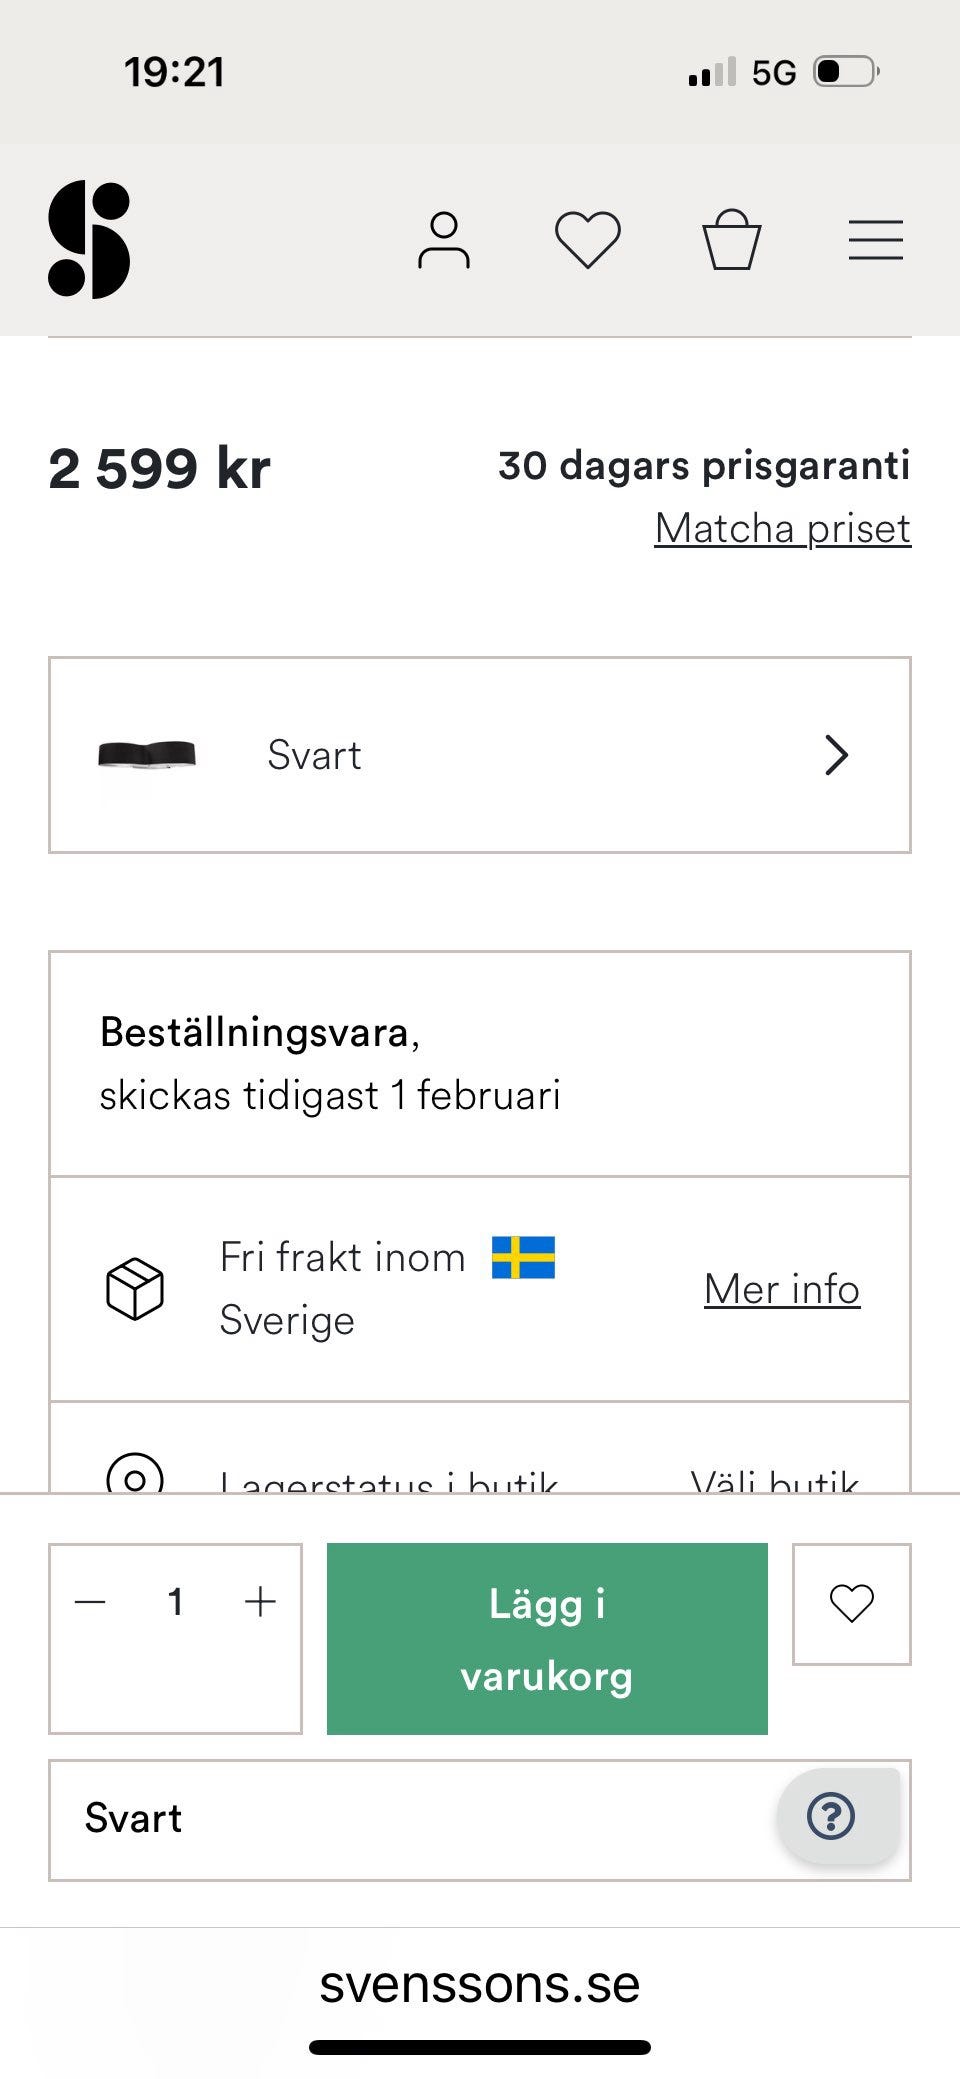This screenshot has width=960, height=2079.
Task: Tap the Svenssons S logo
Action: [x=89, y=240]
